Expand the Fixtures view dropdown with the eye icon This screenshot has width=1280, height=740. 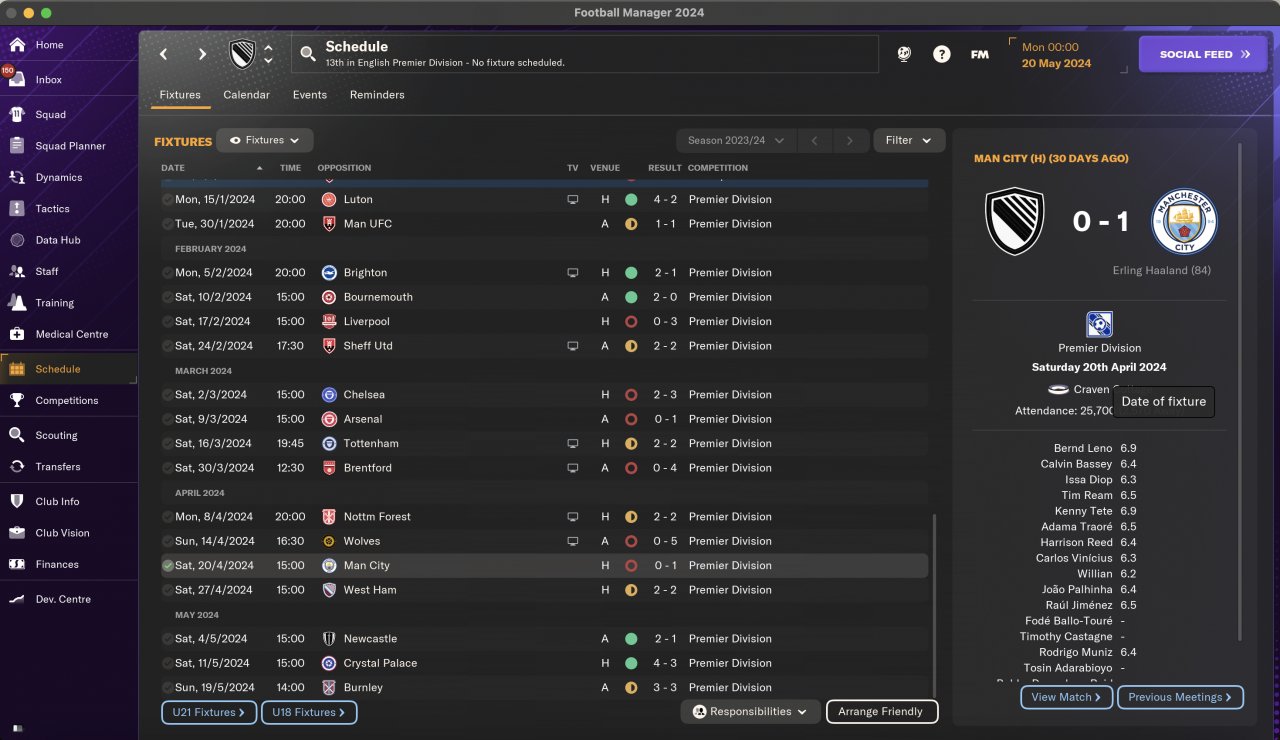(265, 141)
